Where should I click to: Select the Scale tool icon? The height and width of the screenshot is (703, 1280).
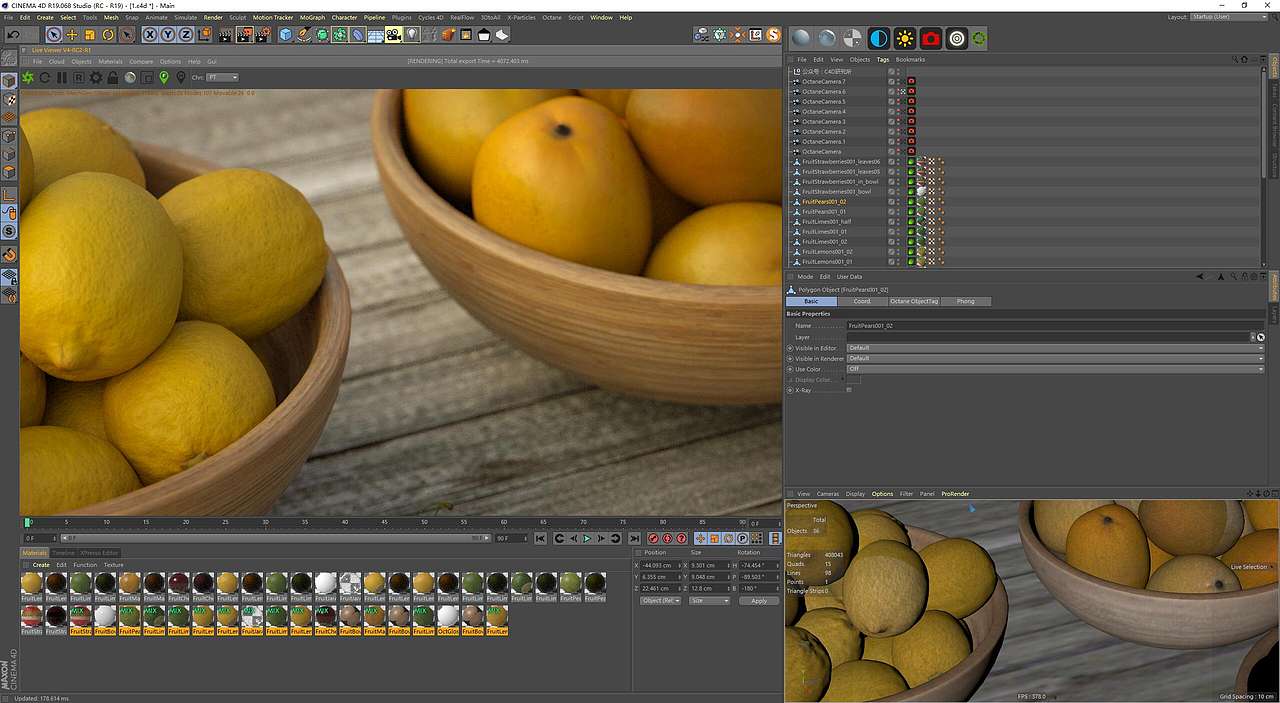90,34
